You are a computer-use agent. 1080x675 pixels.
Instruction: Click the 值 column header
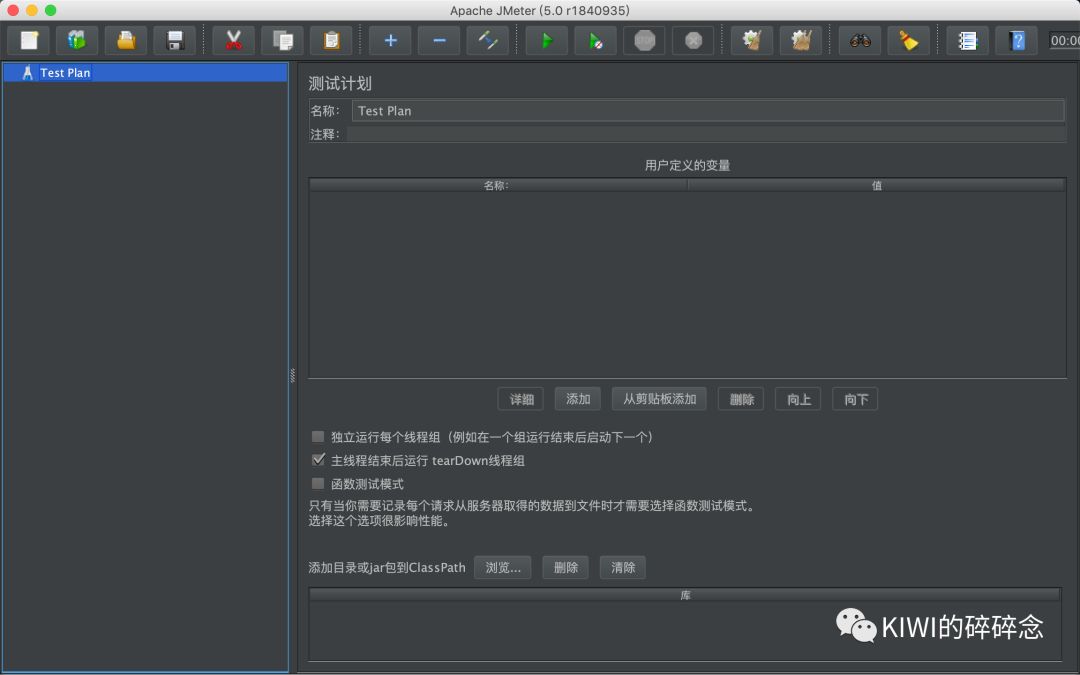[x=876, y=185]
